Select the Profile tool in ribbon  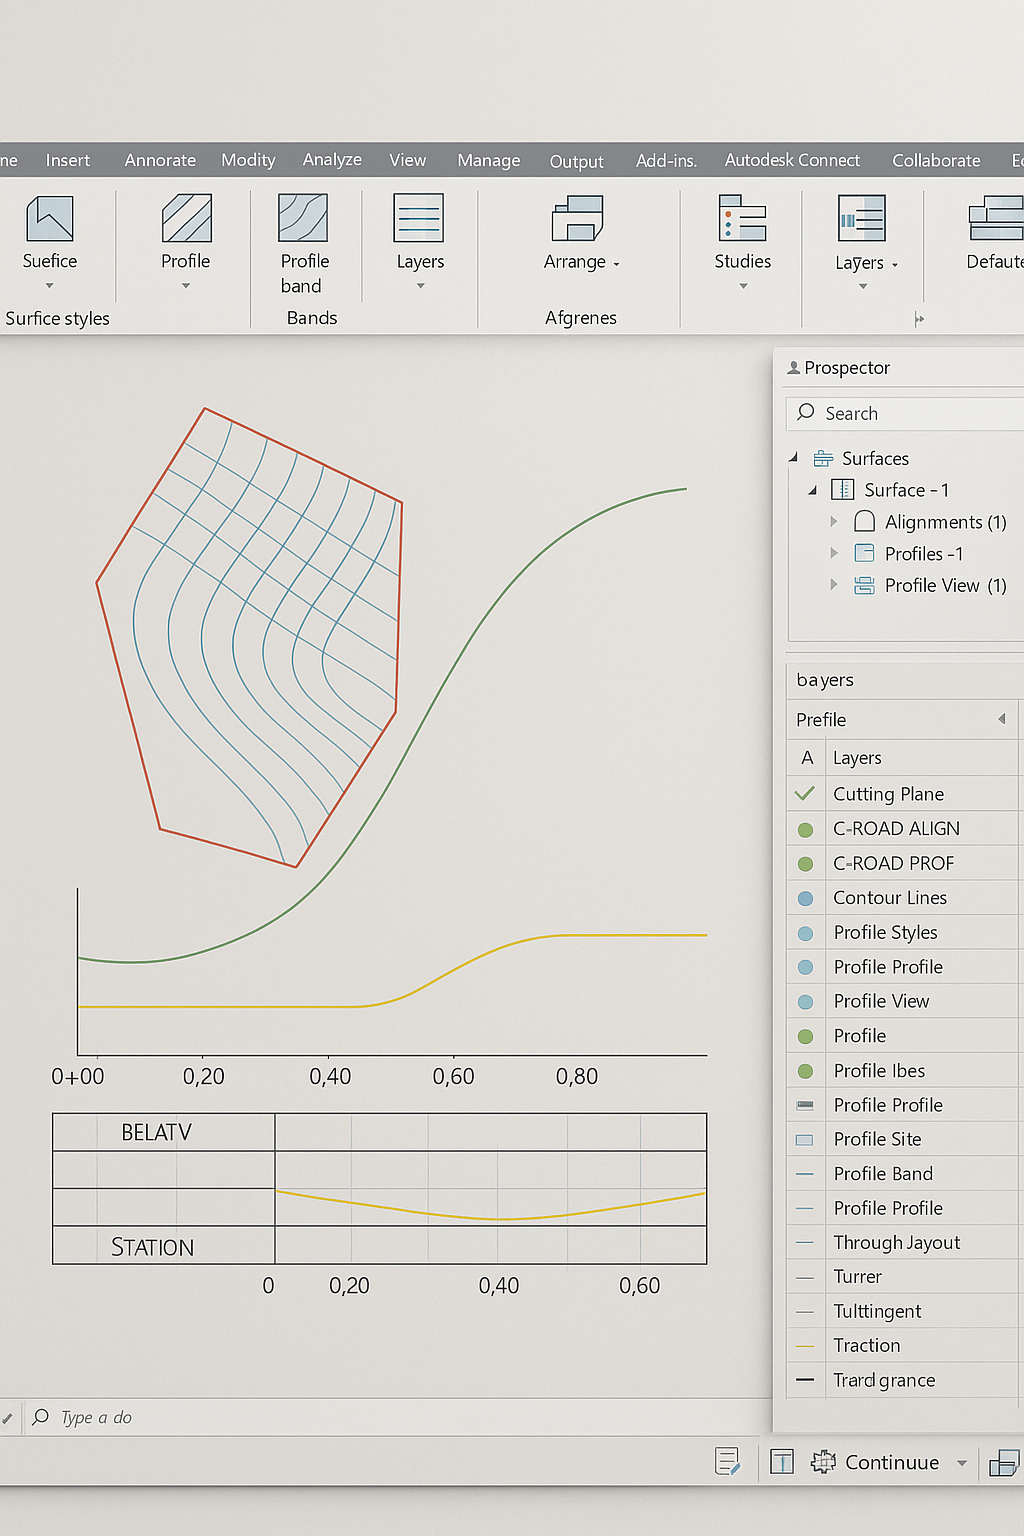coord(186,219)
